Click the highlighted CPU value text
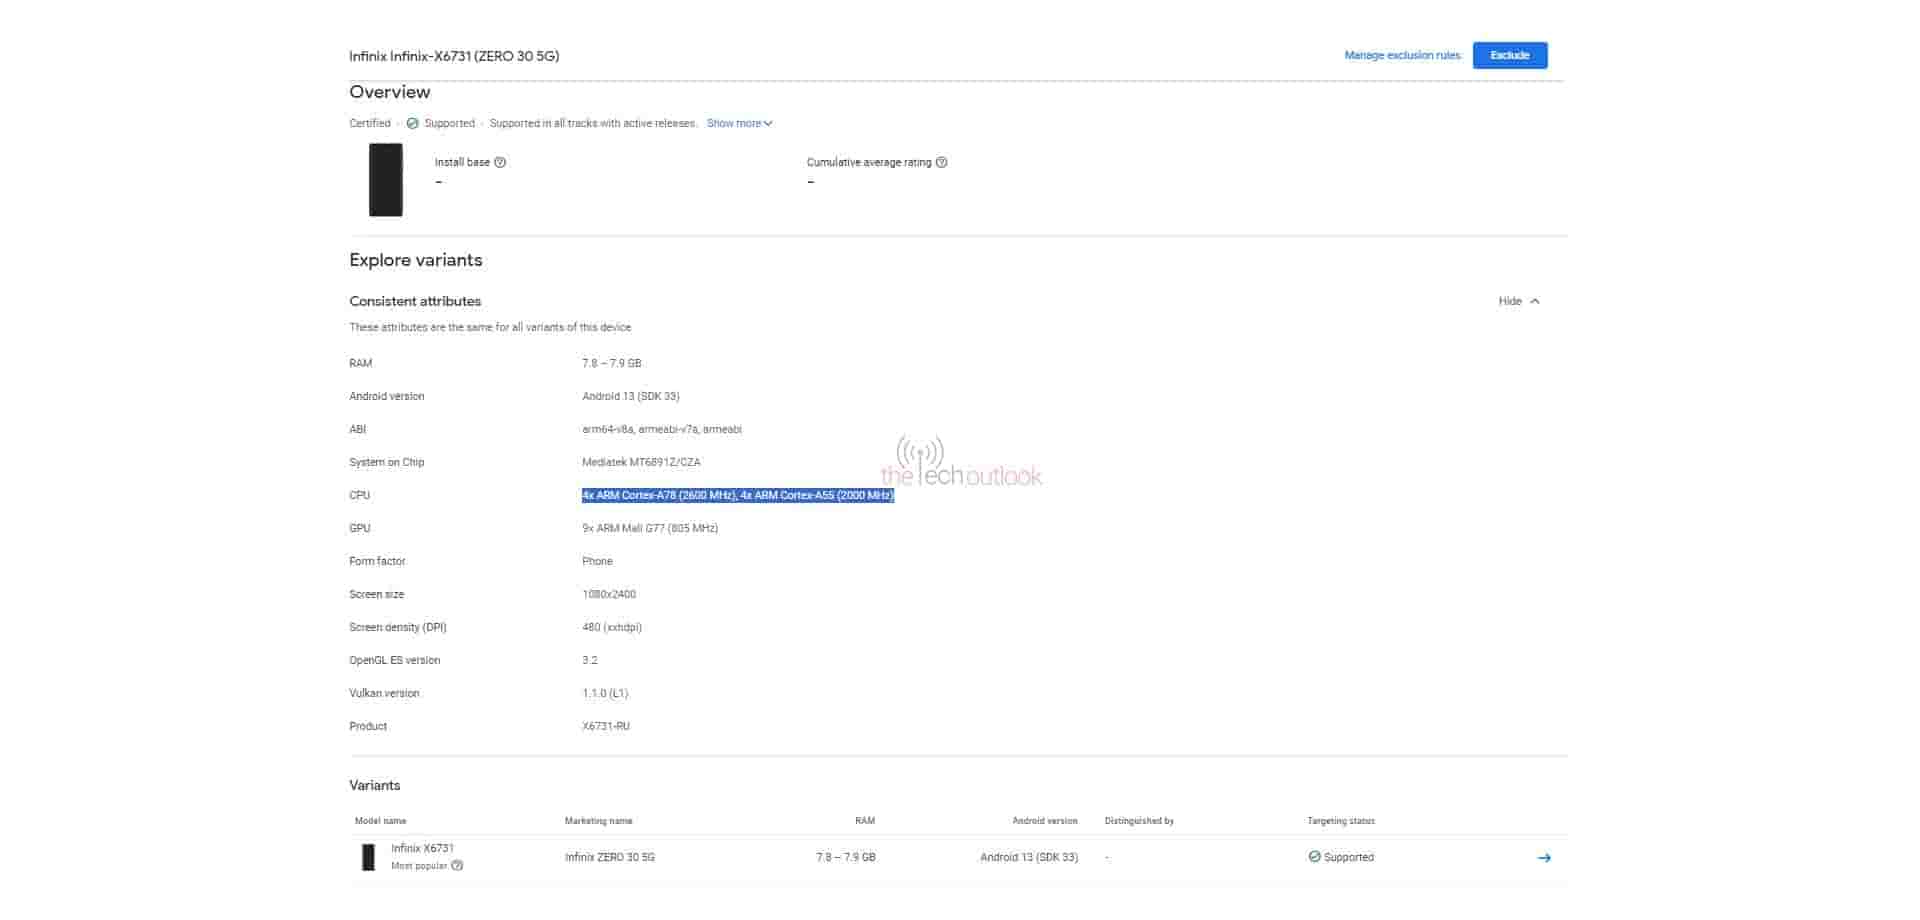Screen dimensions: 1920x920 point(737,496)
